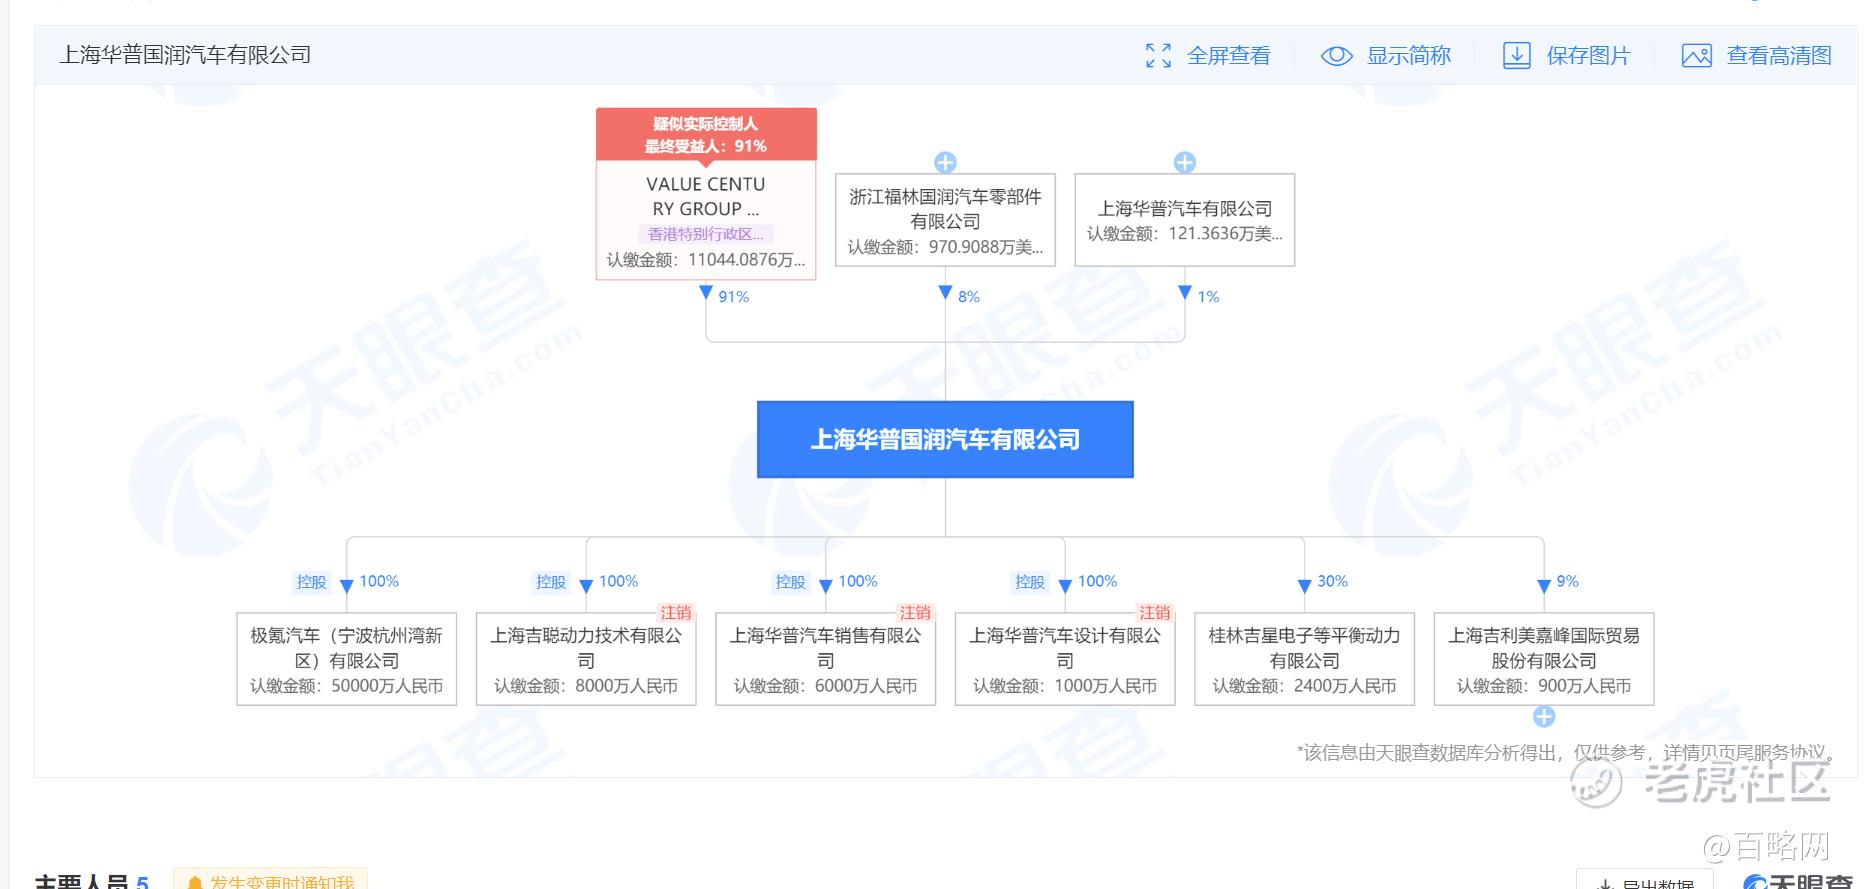Click 认缴金额: 6000万人民币 text

[x=826, y=686]
